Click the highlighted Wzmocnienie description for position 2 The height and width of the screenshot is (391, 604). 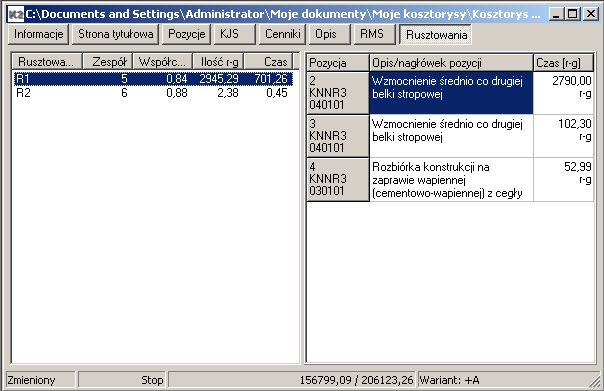[451, 93]
